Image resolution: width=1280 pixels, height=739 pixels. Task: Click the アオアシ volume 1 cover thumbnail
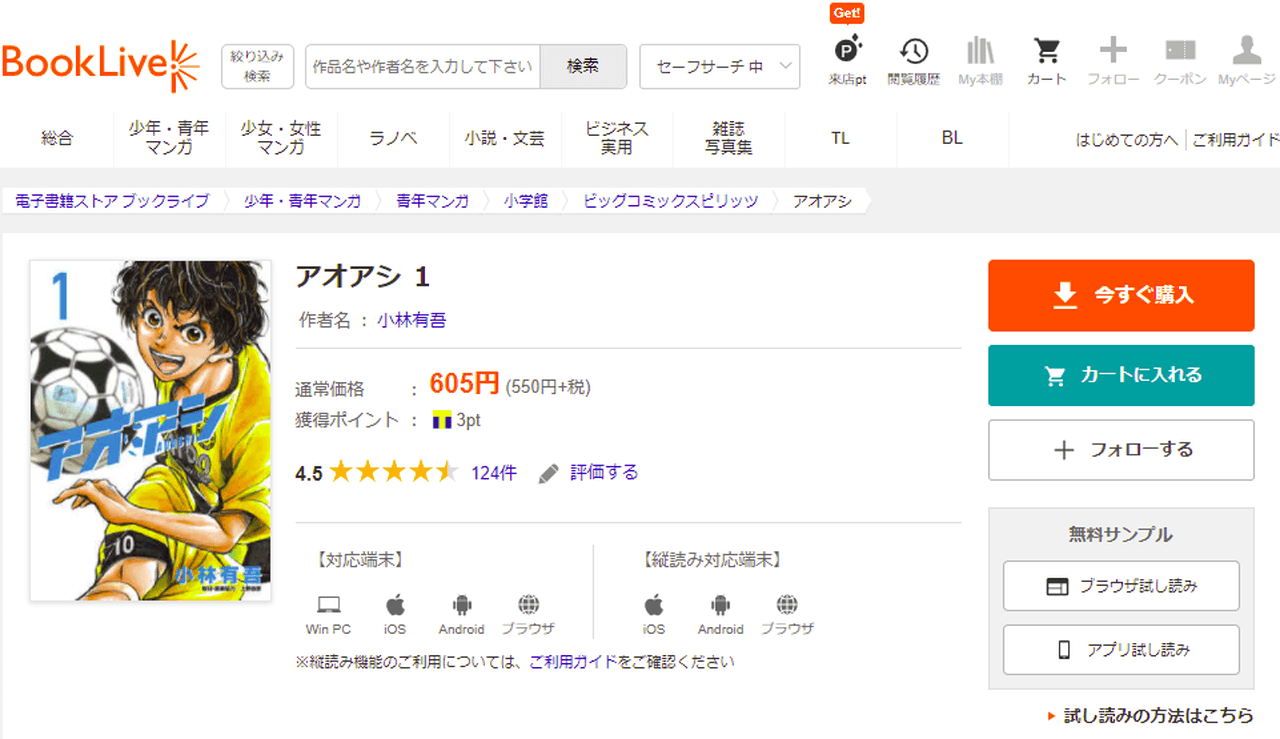pyautogui.click(x=150, y=430)
